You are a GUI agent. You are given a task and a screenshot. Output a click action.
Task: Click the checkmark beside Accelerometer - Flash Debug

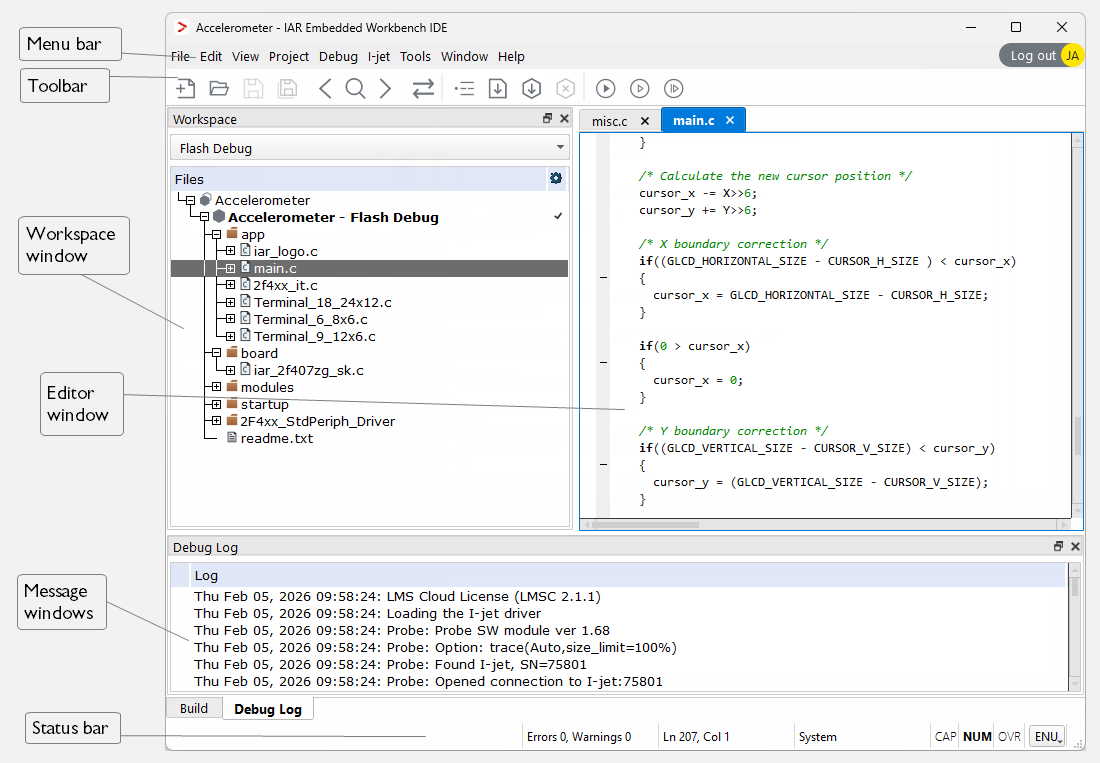coord(558,216)
